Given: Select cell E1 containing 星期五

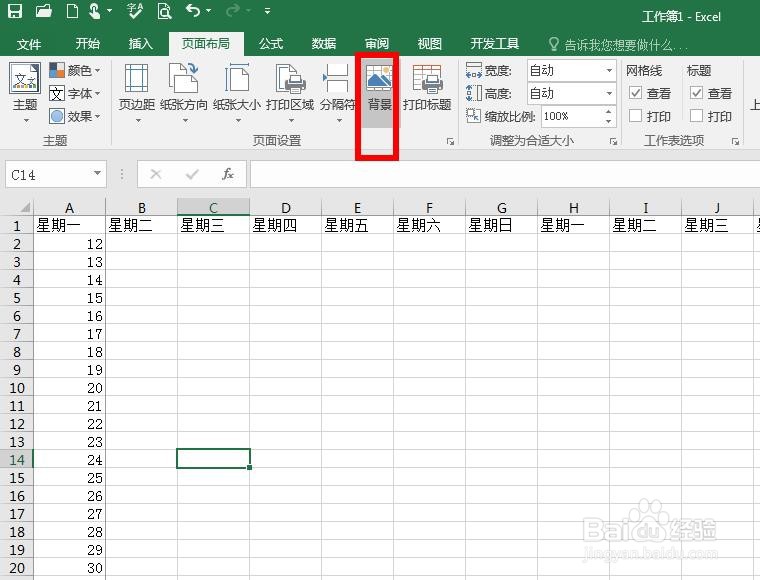Looking at the screenshot, I should [358, 225].
